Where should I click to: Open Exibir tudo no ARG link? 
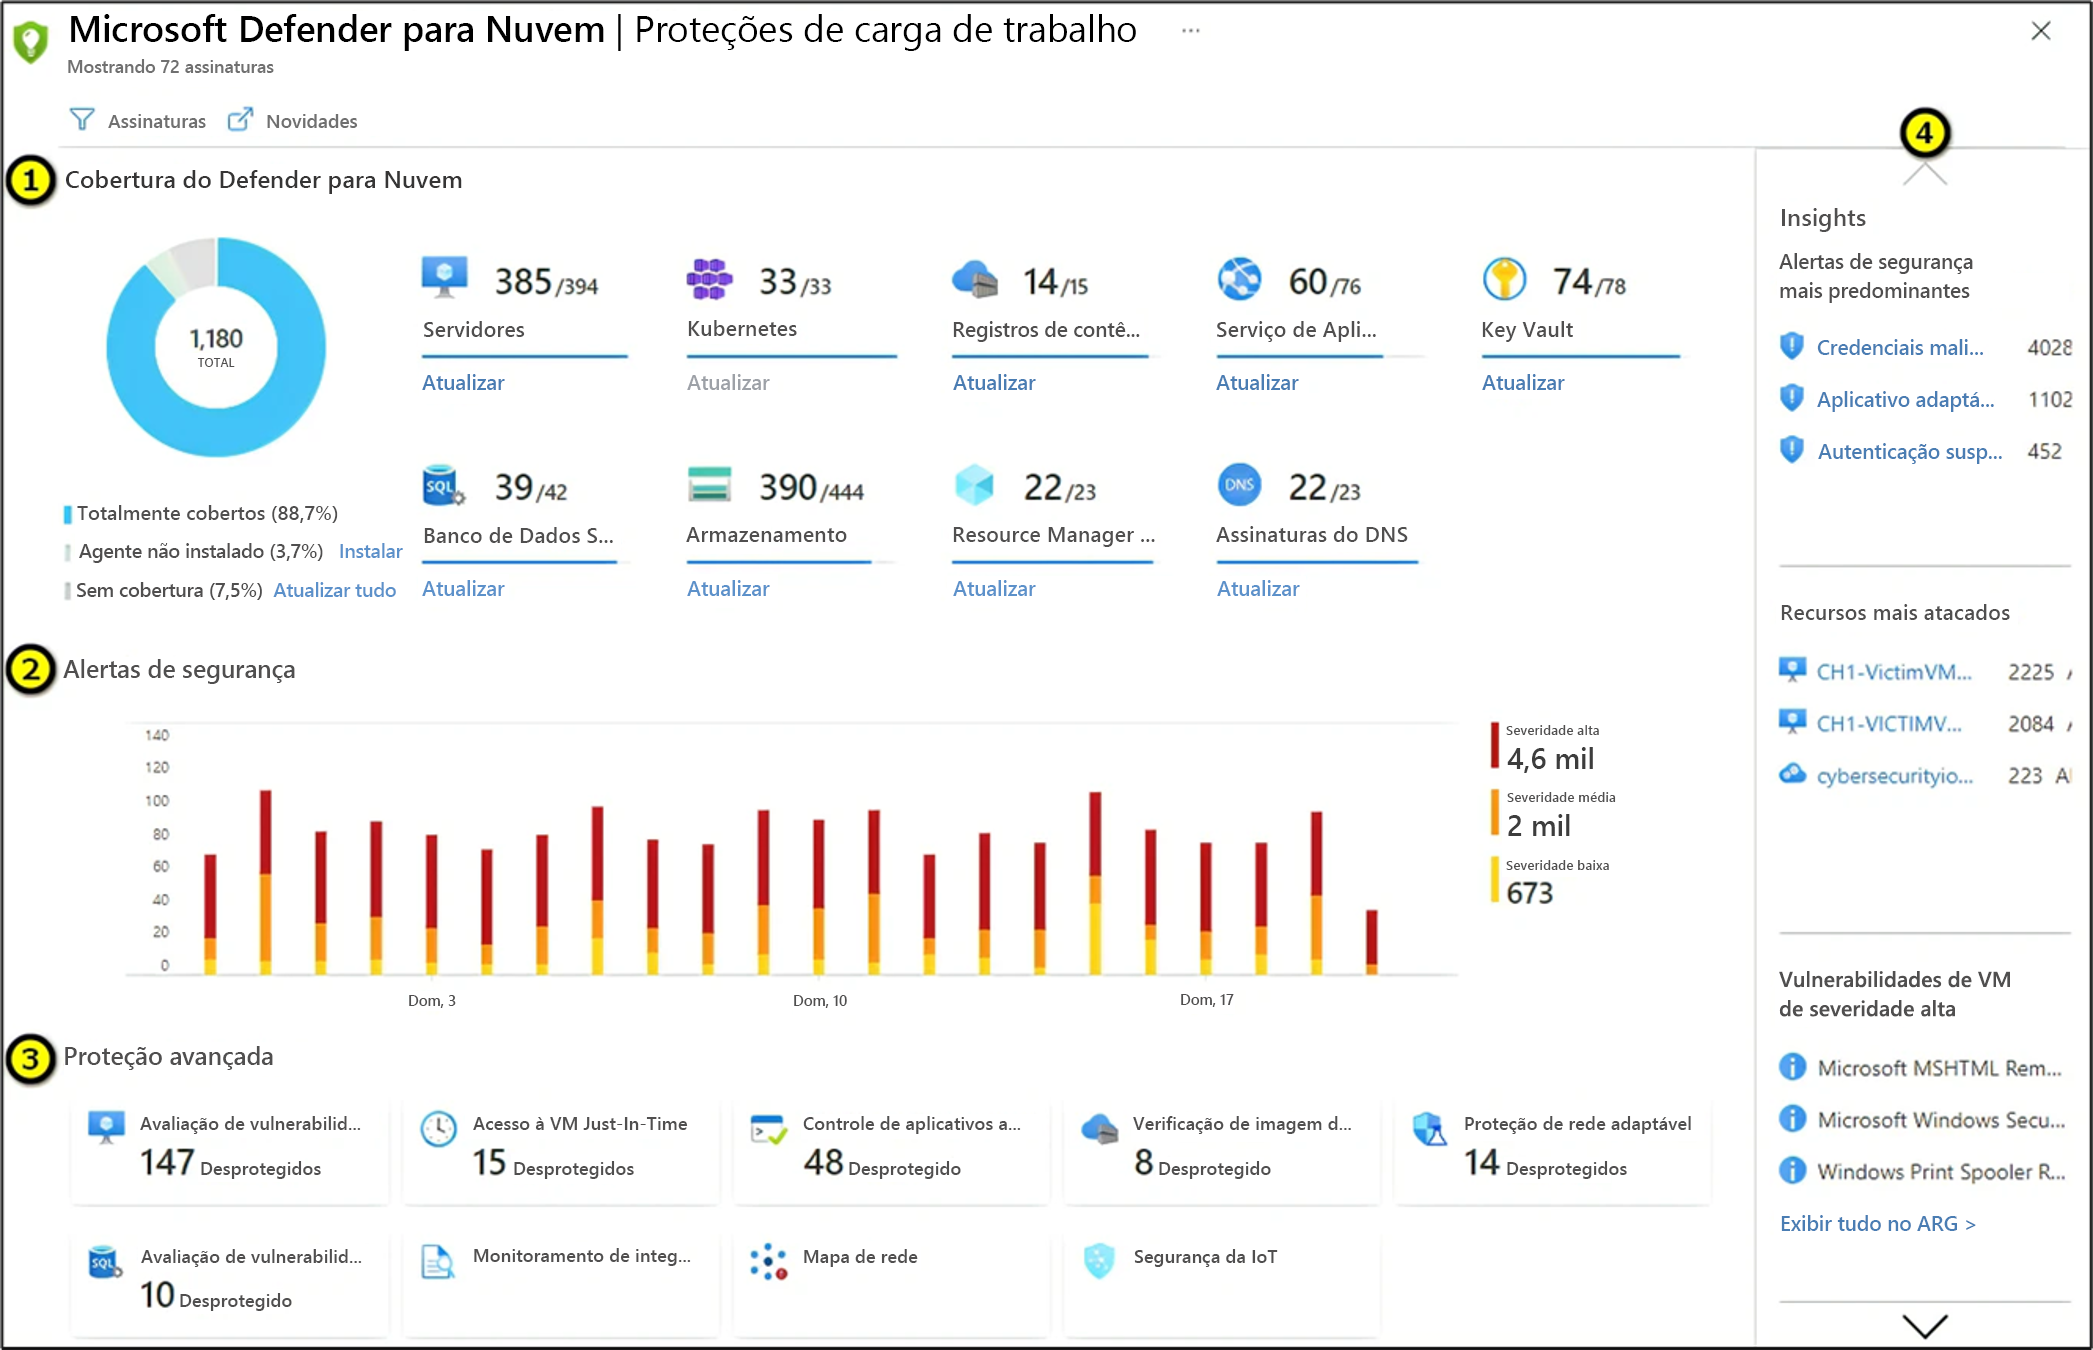click(x=1877, y=1223)
